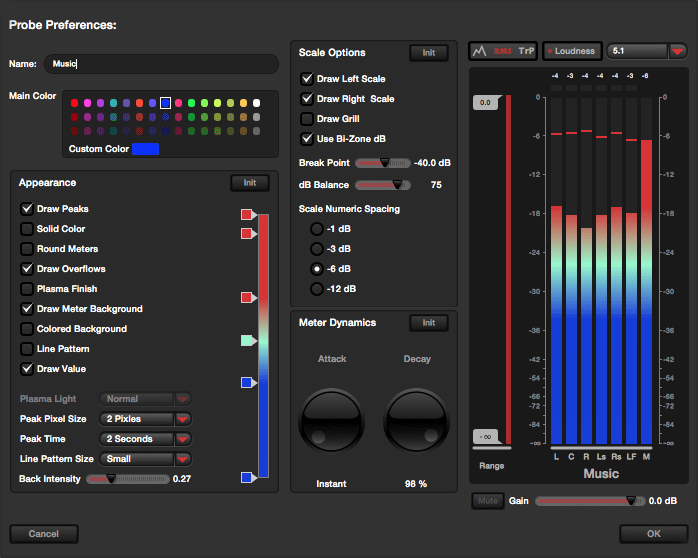Enable the Draw Peaks checkbox
The height and width of the screenshot is (558, 698).
(27, 209)
